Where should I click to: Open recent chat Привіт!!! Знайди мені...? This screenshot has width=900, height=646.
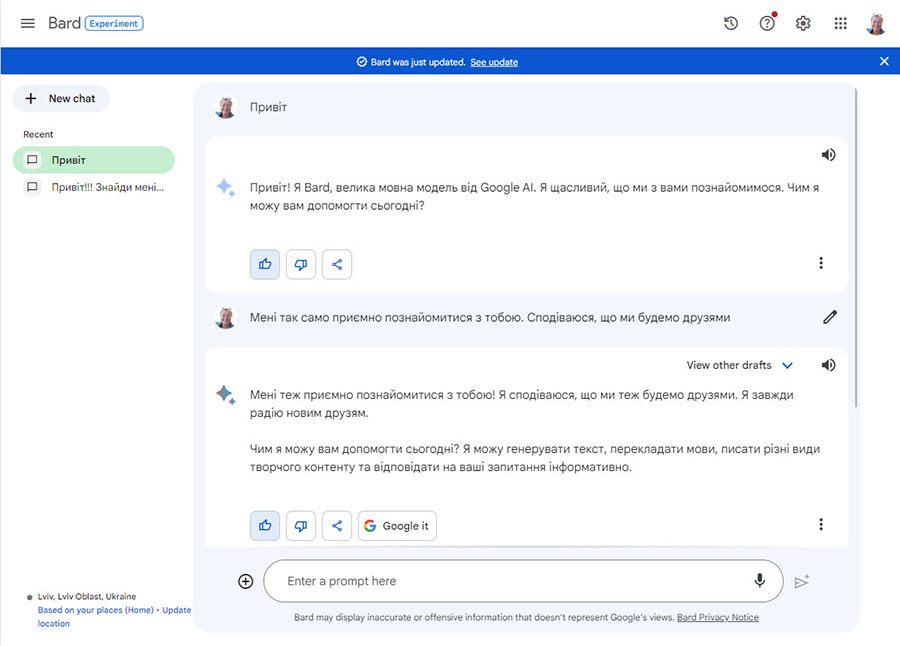coord(94,187)
